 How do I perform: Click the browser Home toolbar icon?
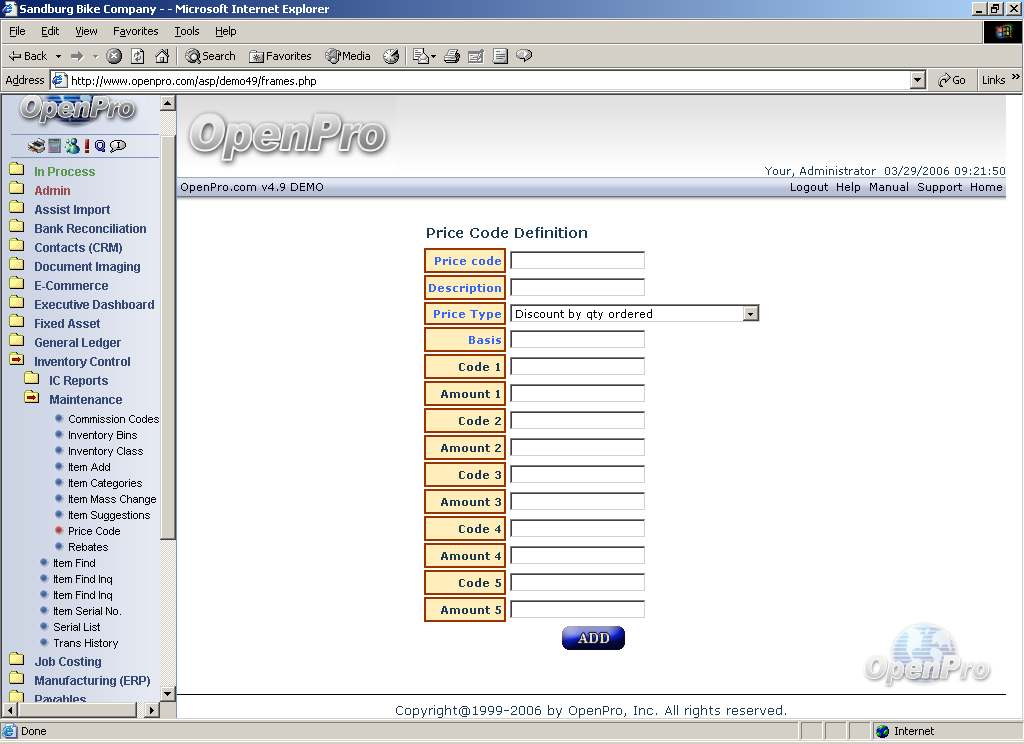[x=162, y=56]
